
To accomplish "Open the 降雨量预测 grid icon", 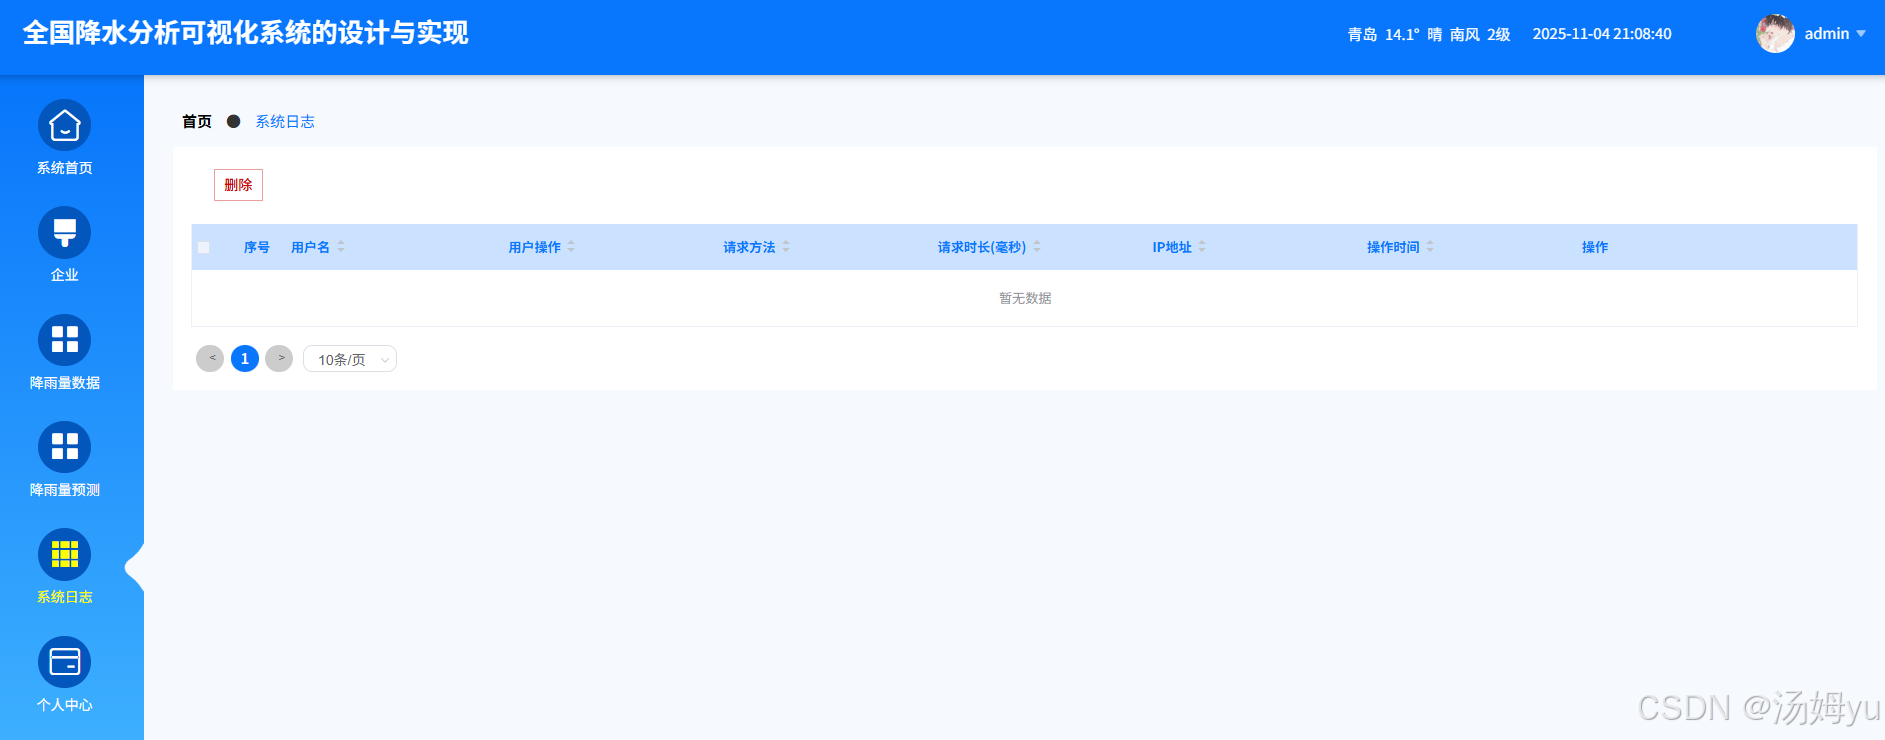I will [x=64, y=447].
